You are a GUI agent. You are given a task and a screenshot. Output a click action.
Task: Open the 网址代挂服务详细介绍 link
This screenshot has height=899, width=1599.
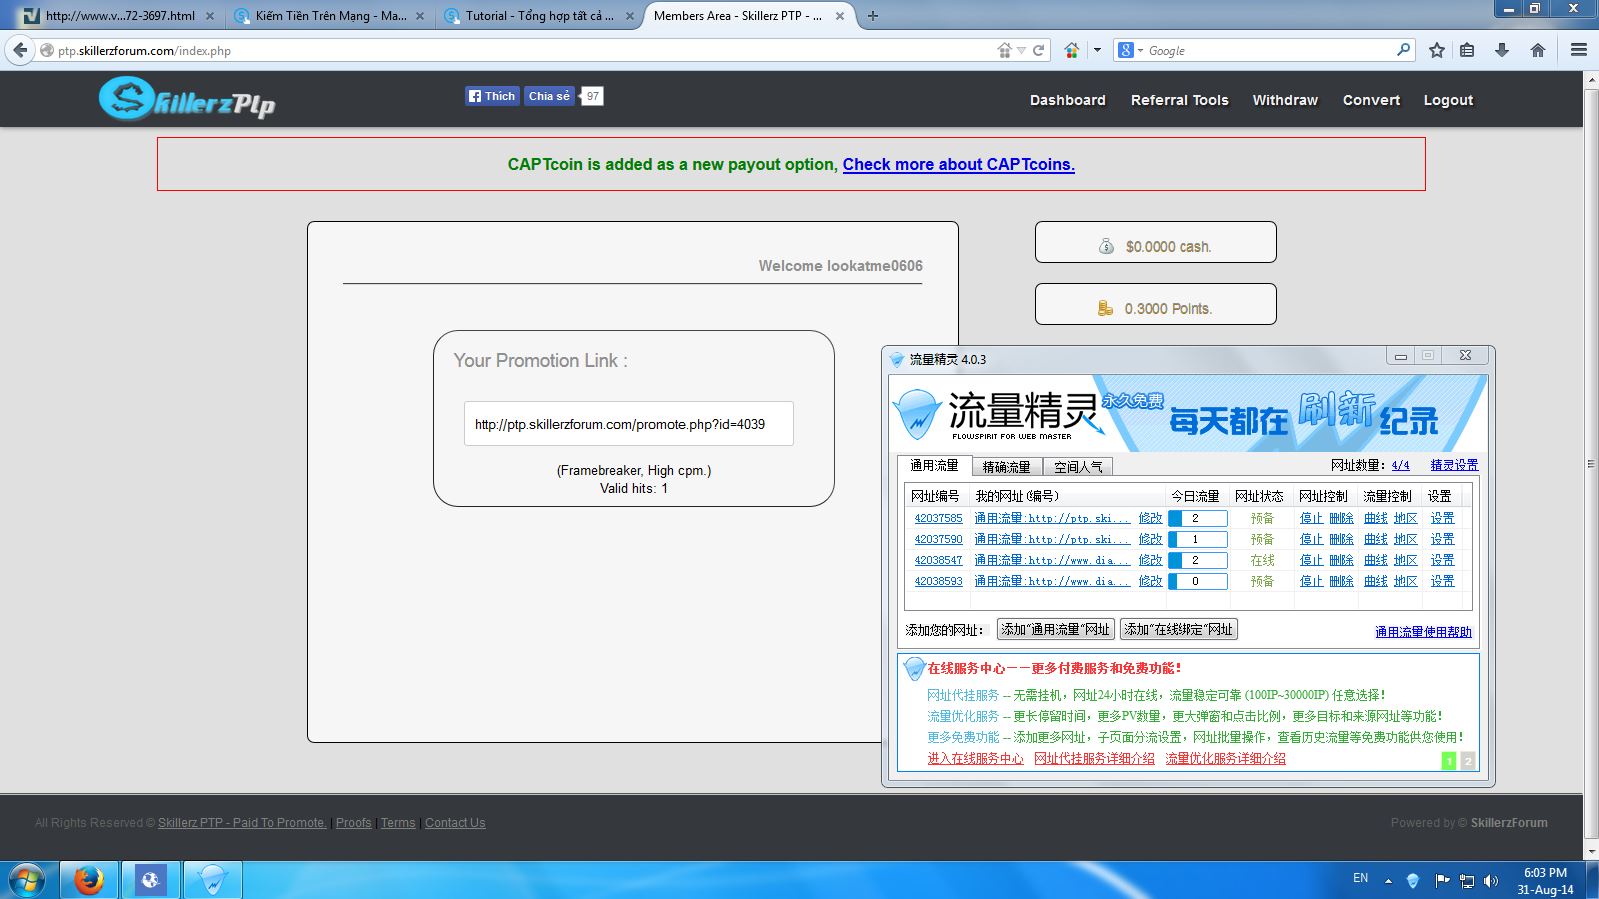tap(1094, 759)
